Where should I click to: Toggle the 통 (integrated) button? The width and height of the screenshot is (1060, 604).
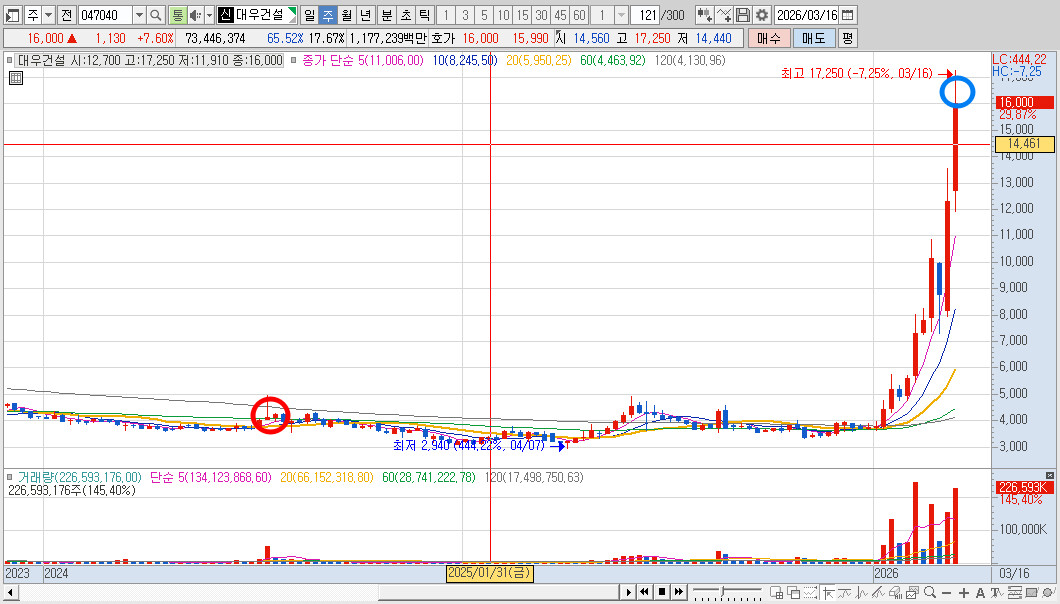click(x=177, y=15)
